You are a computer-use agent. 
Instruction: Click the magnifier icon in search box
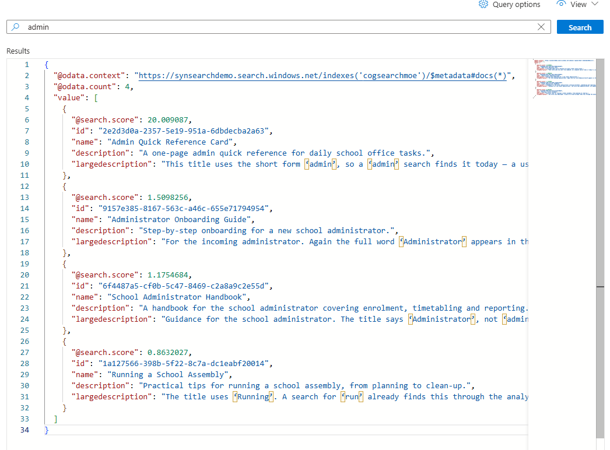(x=15, y=27)
